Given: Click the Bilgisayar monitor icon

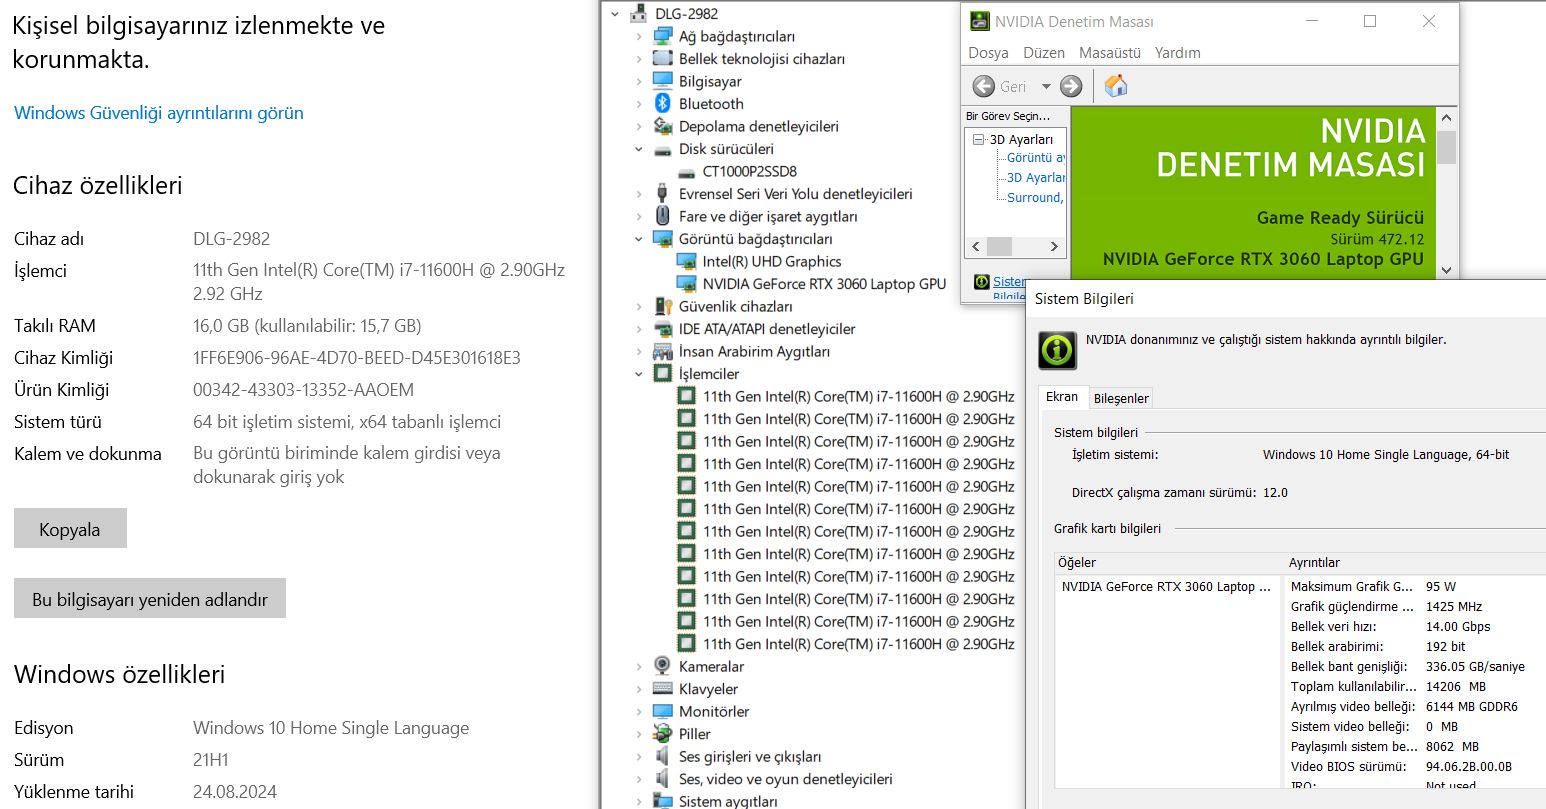Looking at the screenshot, I should coord(662,81).
